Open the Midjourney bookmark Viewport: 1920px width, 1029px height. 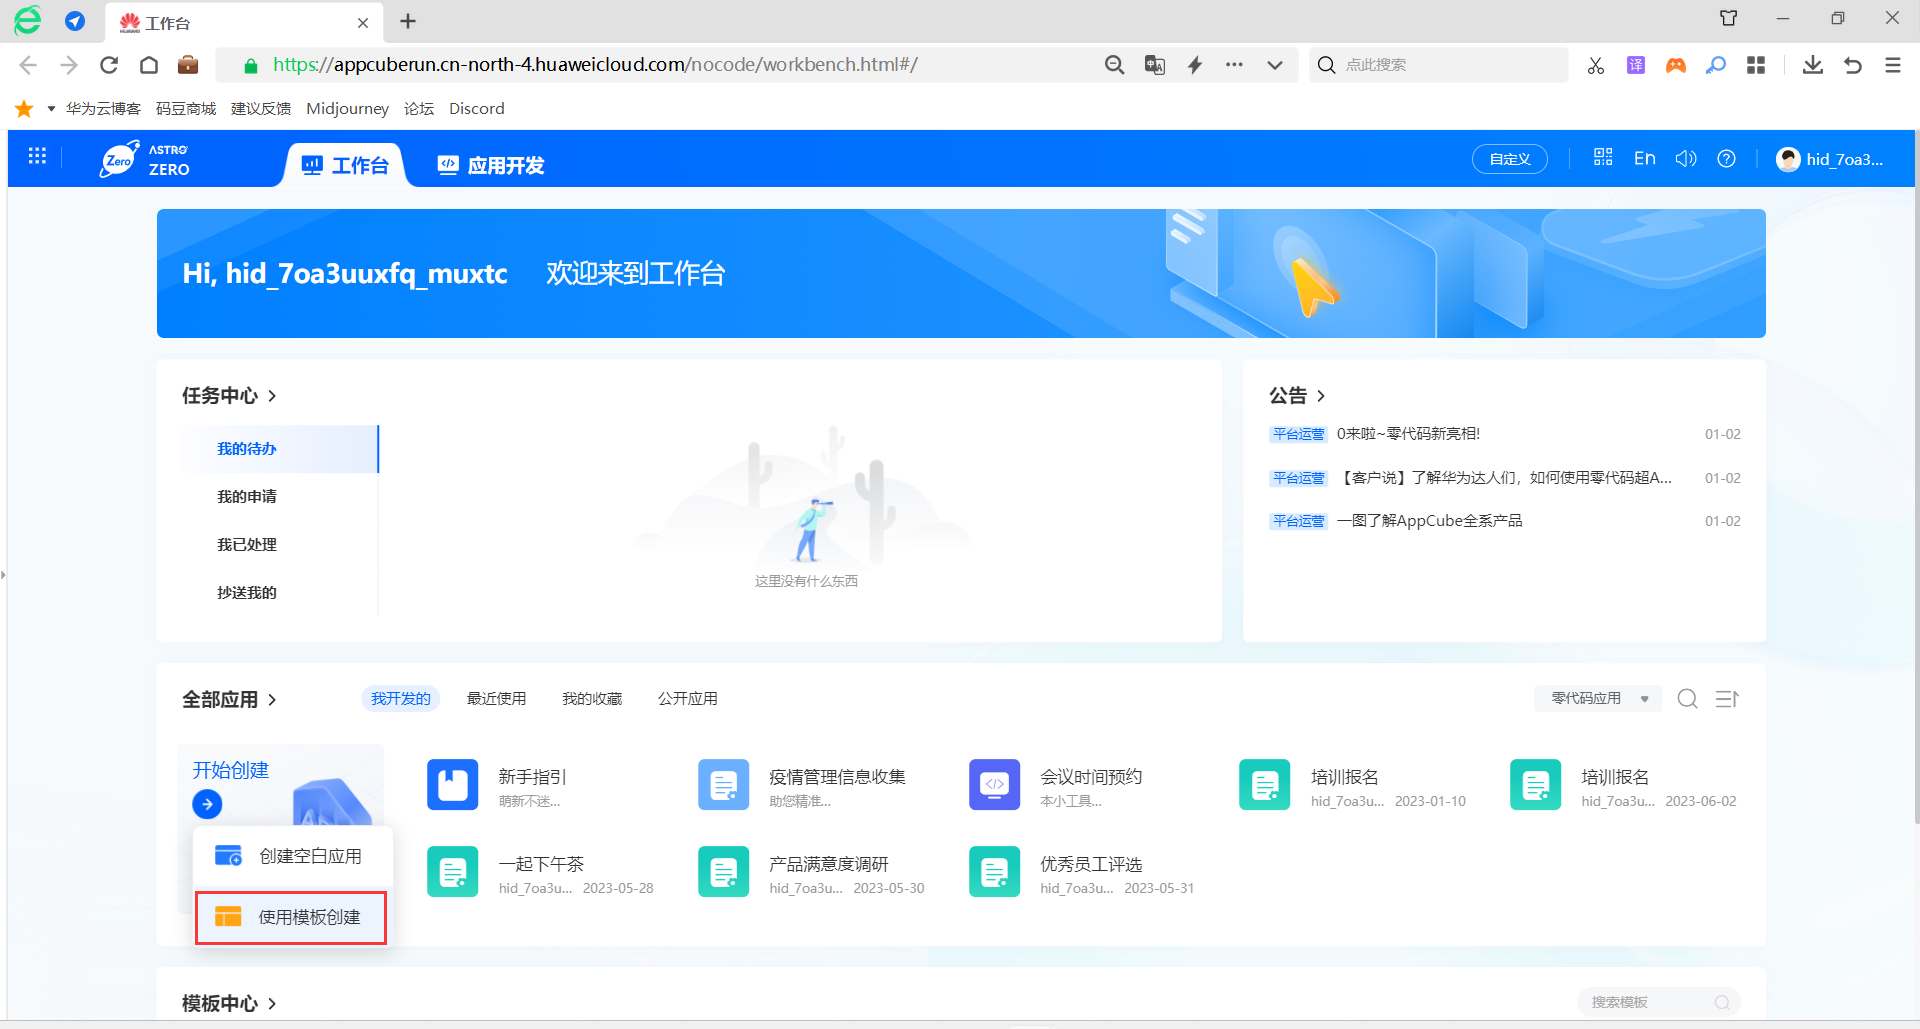click(347, 108)
